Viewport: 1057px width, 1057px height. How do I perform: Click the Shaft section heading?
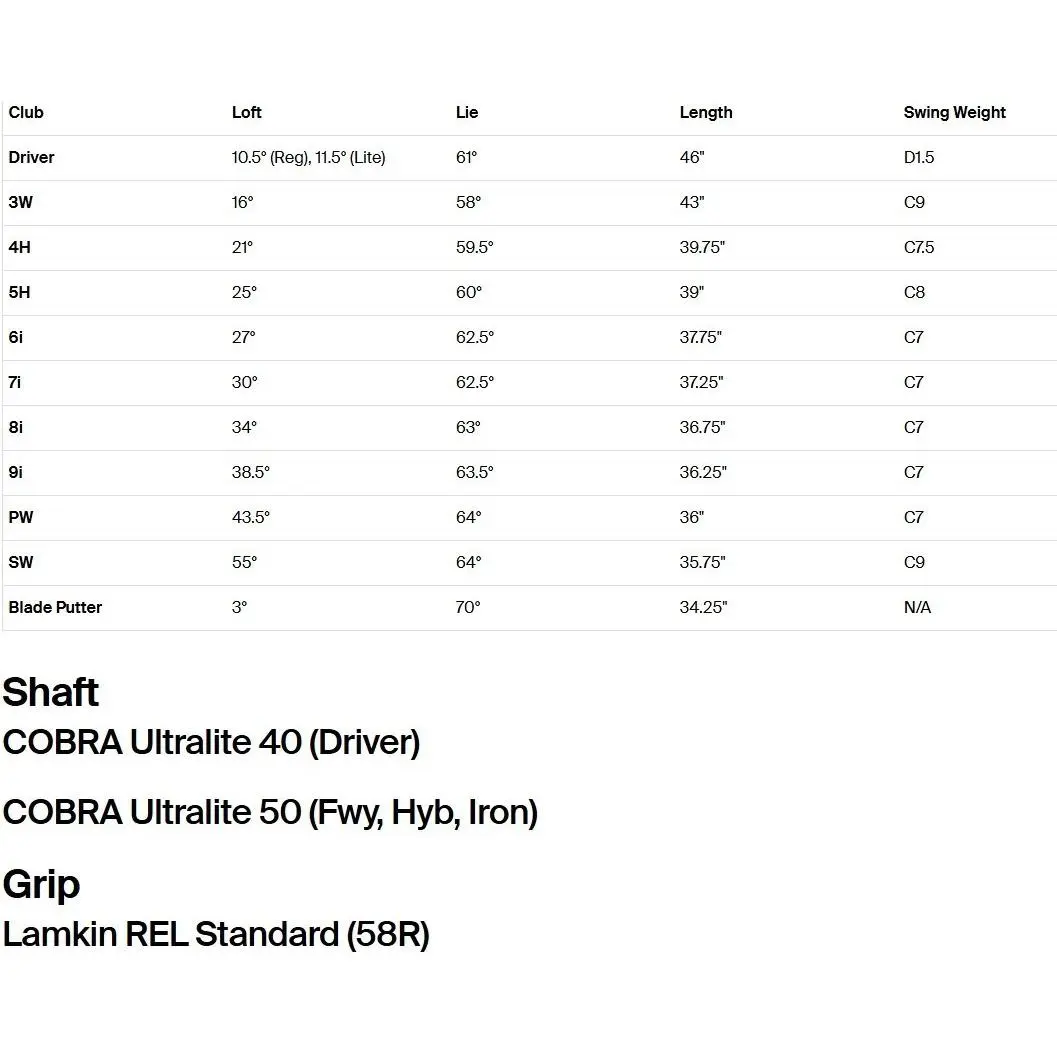51,692
